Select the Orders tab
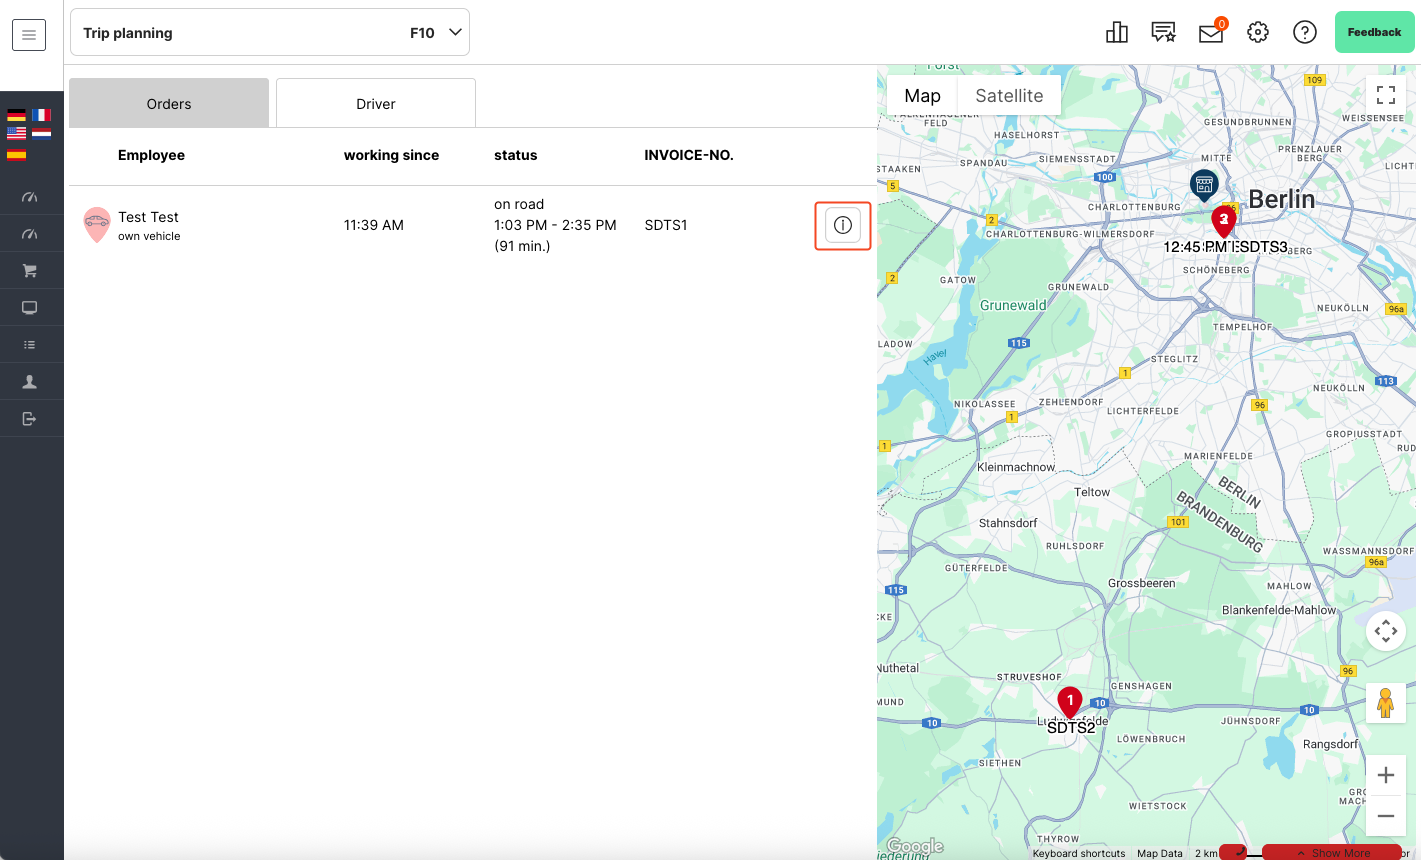 pyautogui.click(x=169, y=103)
